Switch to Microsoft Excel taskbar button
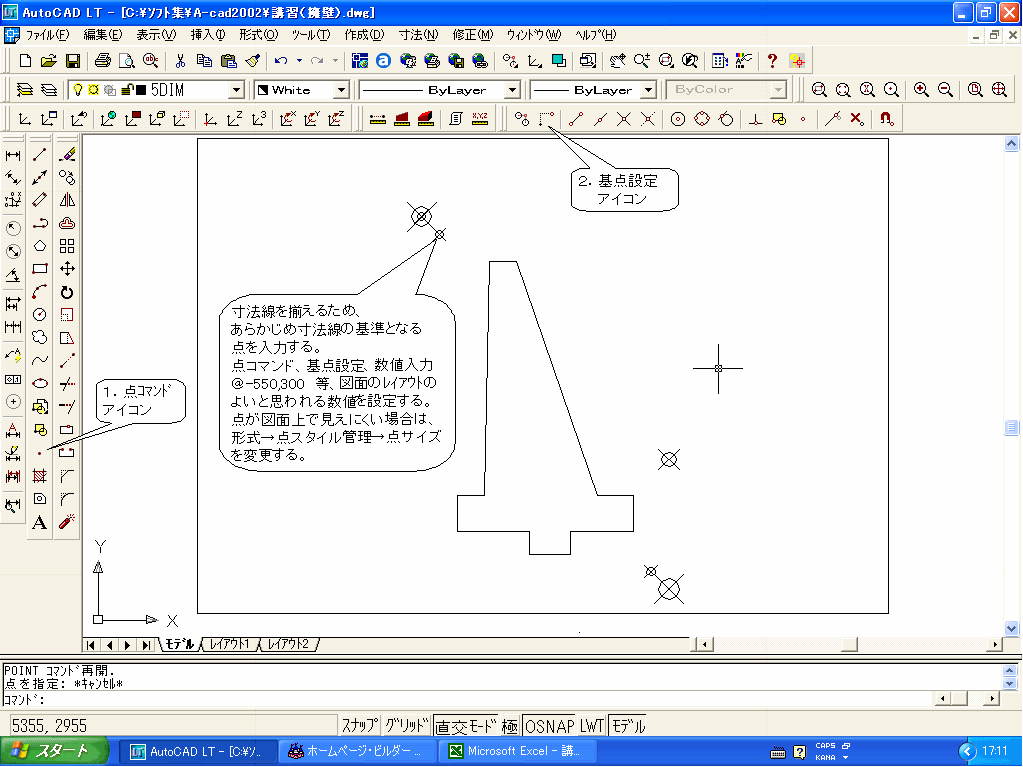The height and width of the screenshot is (767, 1023). (516, 751)
